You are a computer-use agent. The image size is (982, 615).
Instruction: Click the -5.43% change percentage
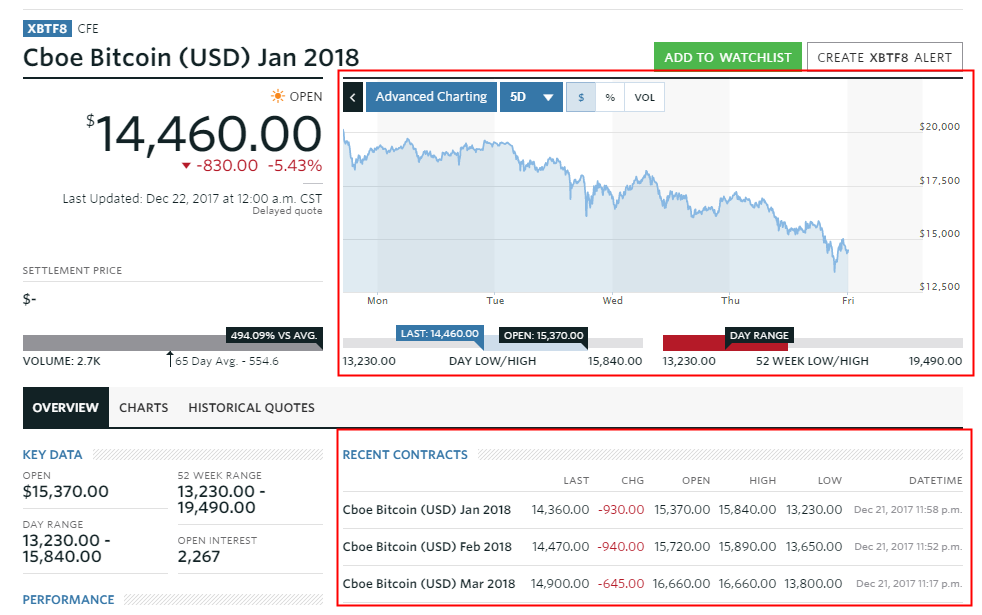click(x=295, y=166)
